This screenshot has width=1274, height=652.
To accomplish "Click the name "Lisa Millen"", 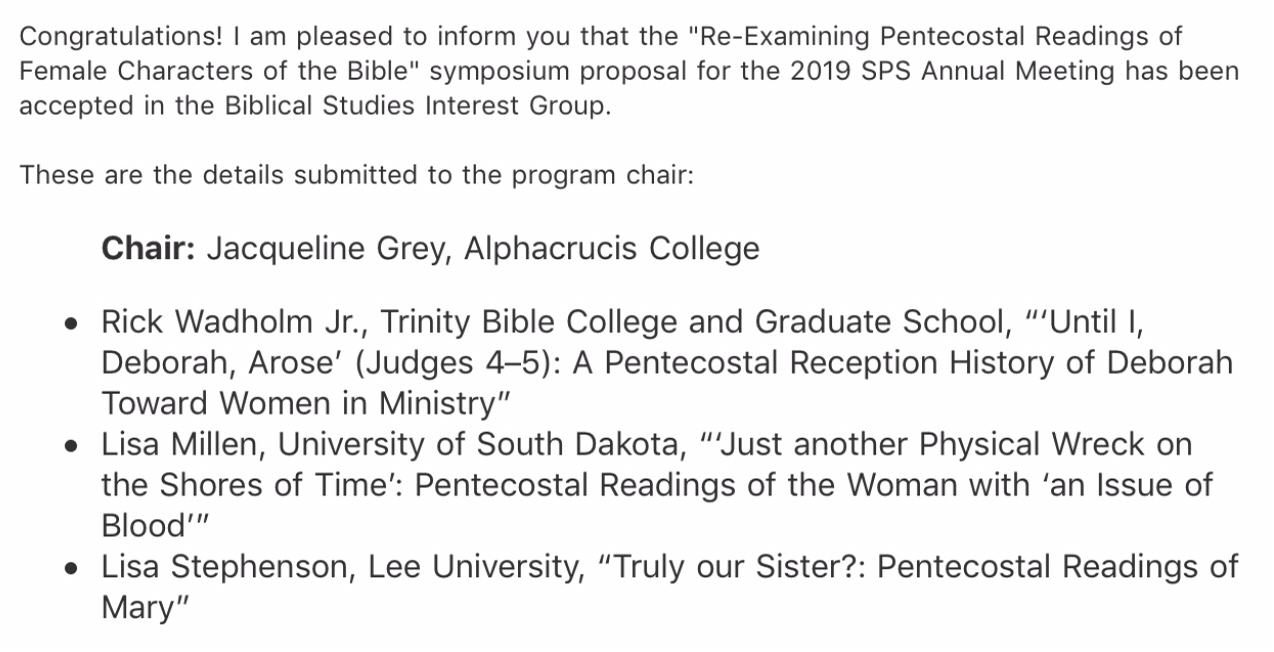I will tap(178, 443).
